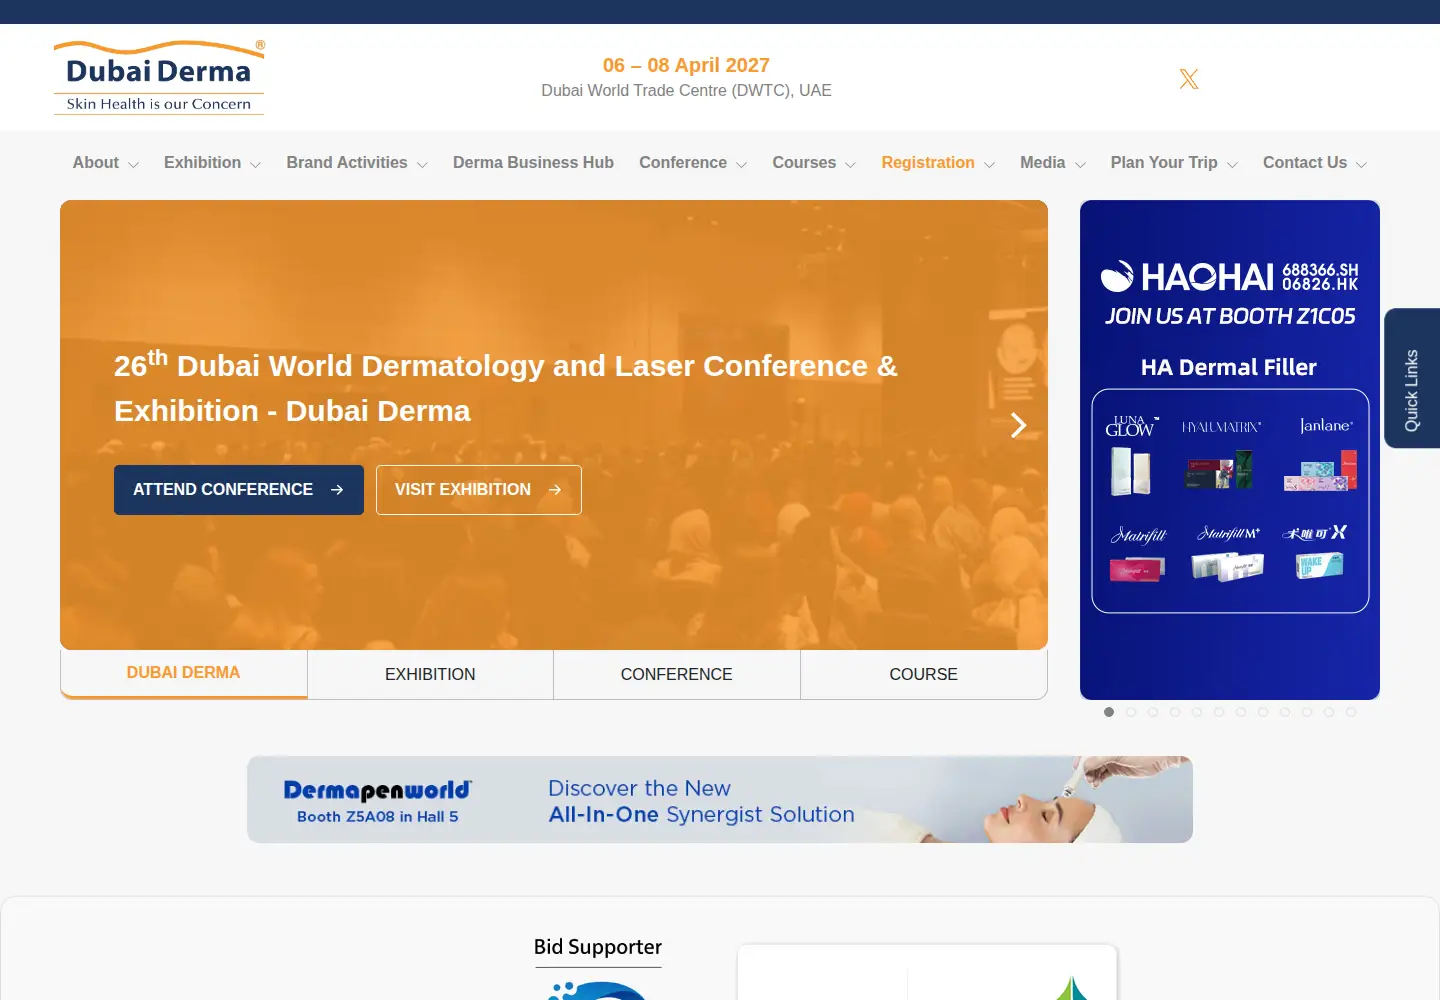Viewport: 1440px width, 1000px height.
Task: Open the X (Twitter) social icon
Action: (1189, 79)
